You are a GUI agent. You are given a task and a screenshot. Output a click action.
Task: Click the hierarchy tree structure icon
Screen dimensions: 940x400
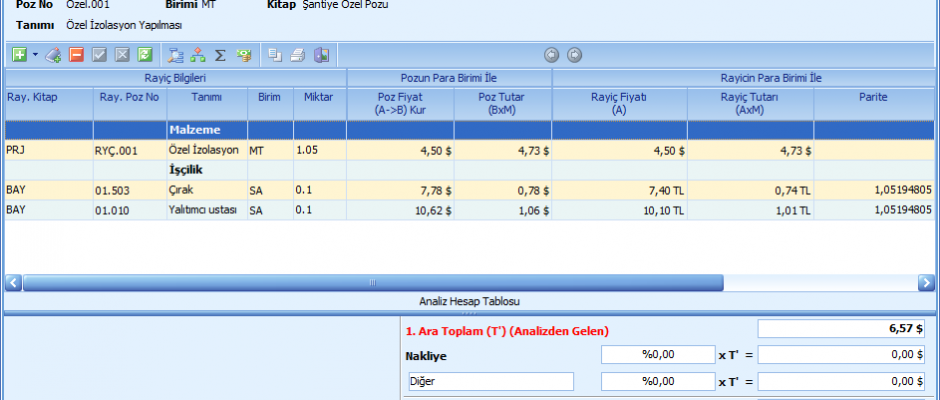[x=198, y=55]
